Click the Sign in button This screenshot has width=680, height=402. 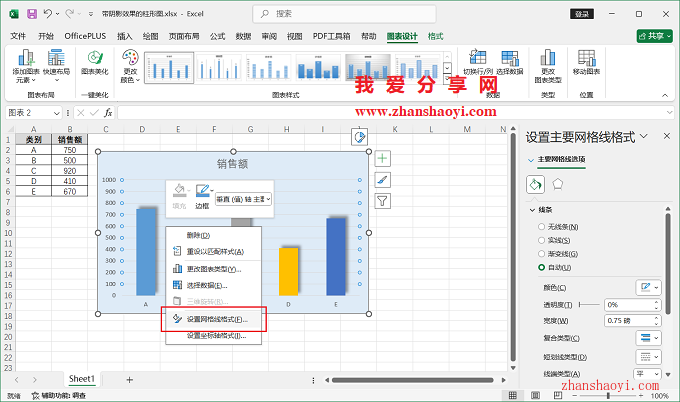582,14
